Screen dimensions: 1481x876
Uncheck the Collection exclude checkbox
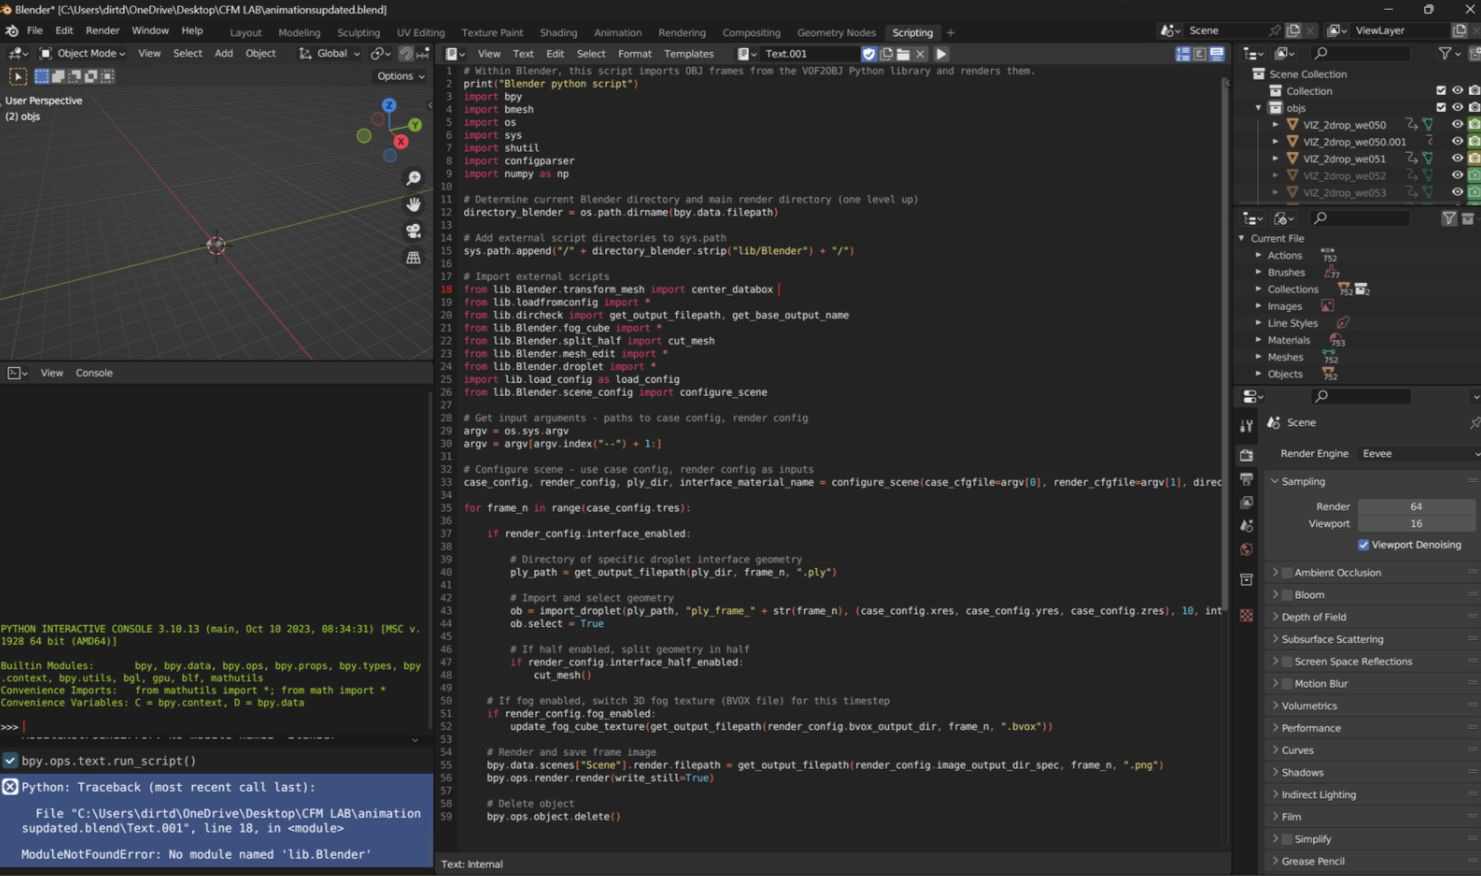(1441, 91)
